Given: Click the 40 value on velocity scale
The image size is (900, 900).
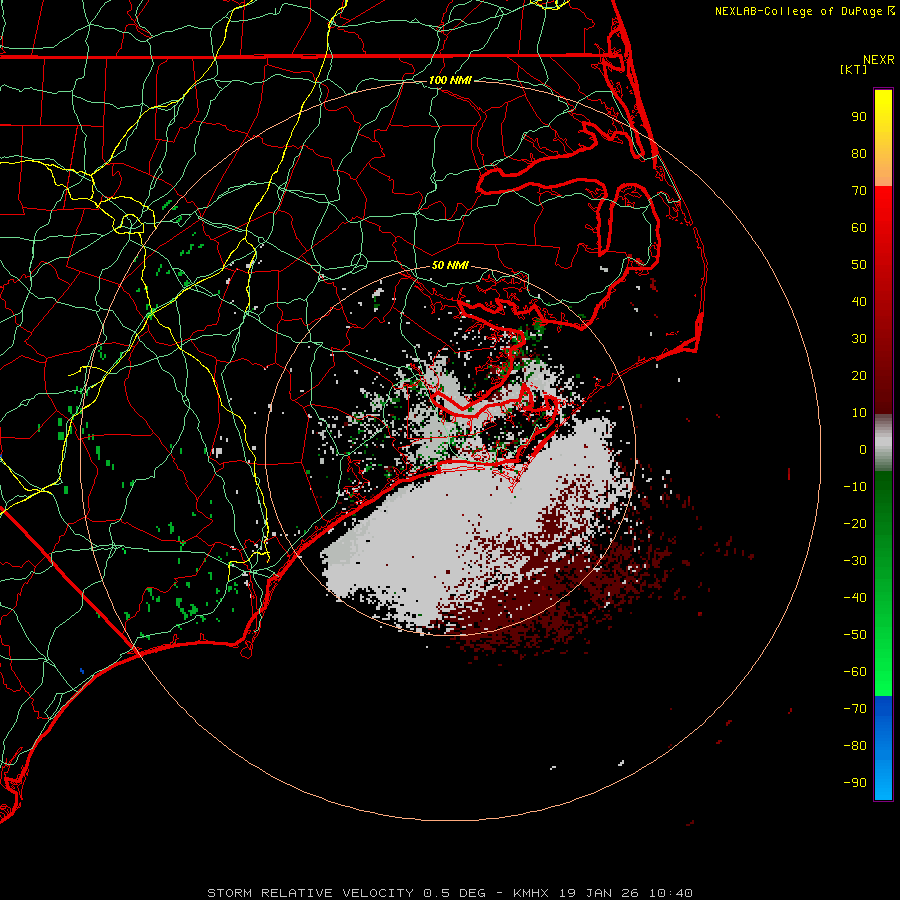Looking at the screenshot, I should pos(859,301).
